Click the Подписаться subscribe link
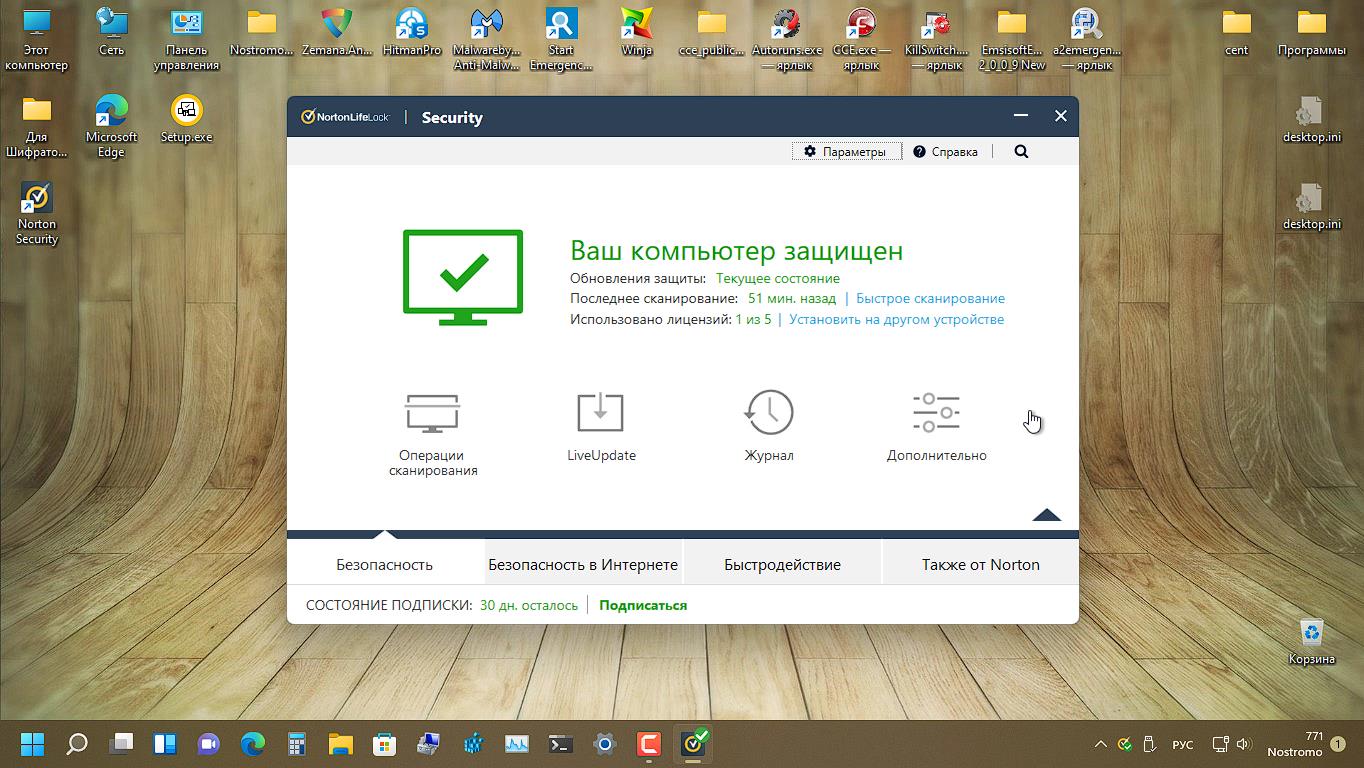The width and height of the screenshot is (1364, 768). (643, 605)
